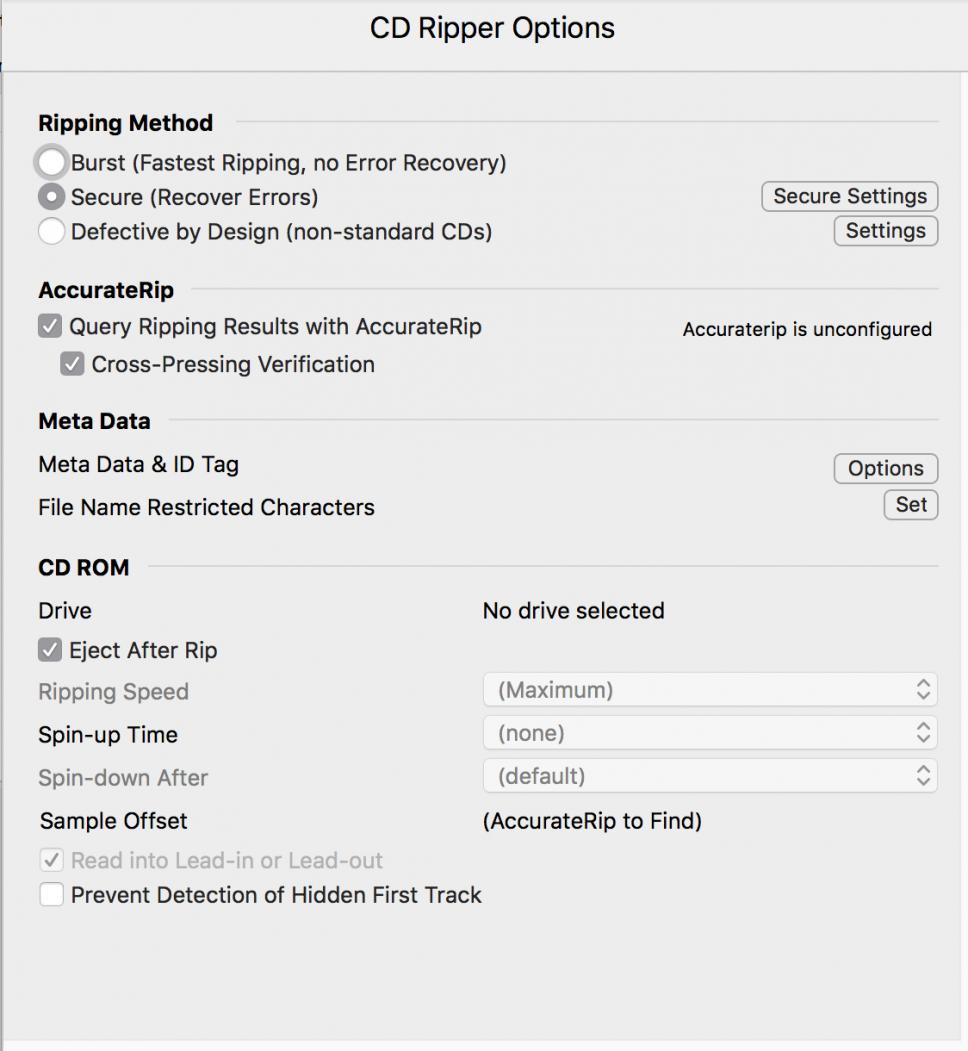968x1051 pixels.
Task: Click the Spin-up Time stepper arrows
Action: point(923,733)
